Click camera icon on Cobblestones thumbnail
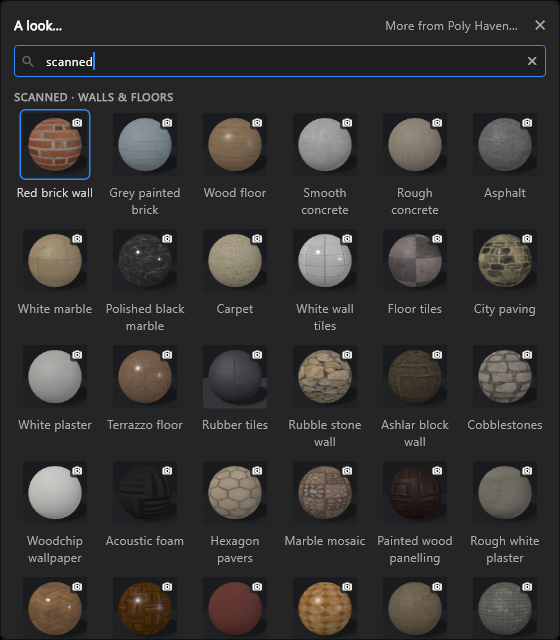Viewport: 560px width, 640px height. [x=527, y=354]
